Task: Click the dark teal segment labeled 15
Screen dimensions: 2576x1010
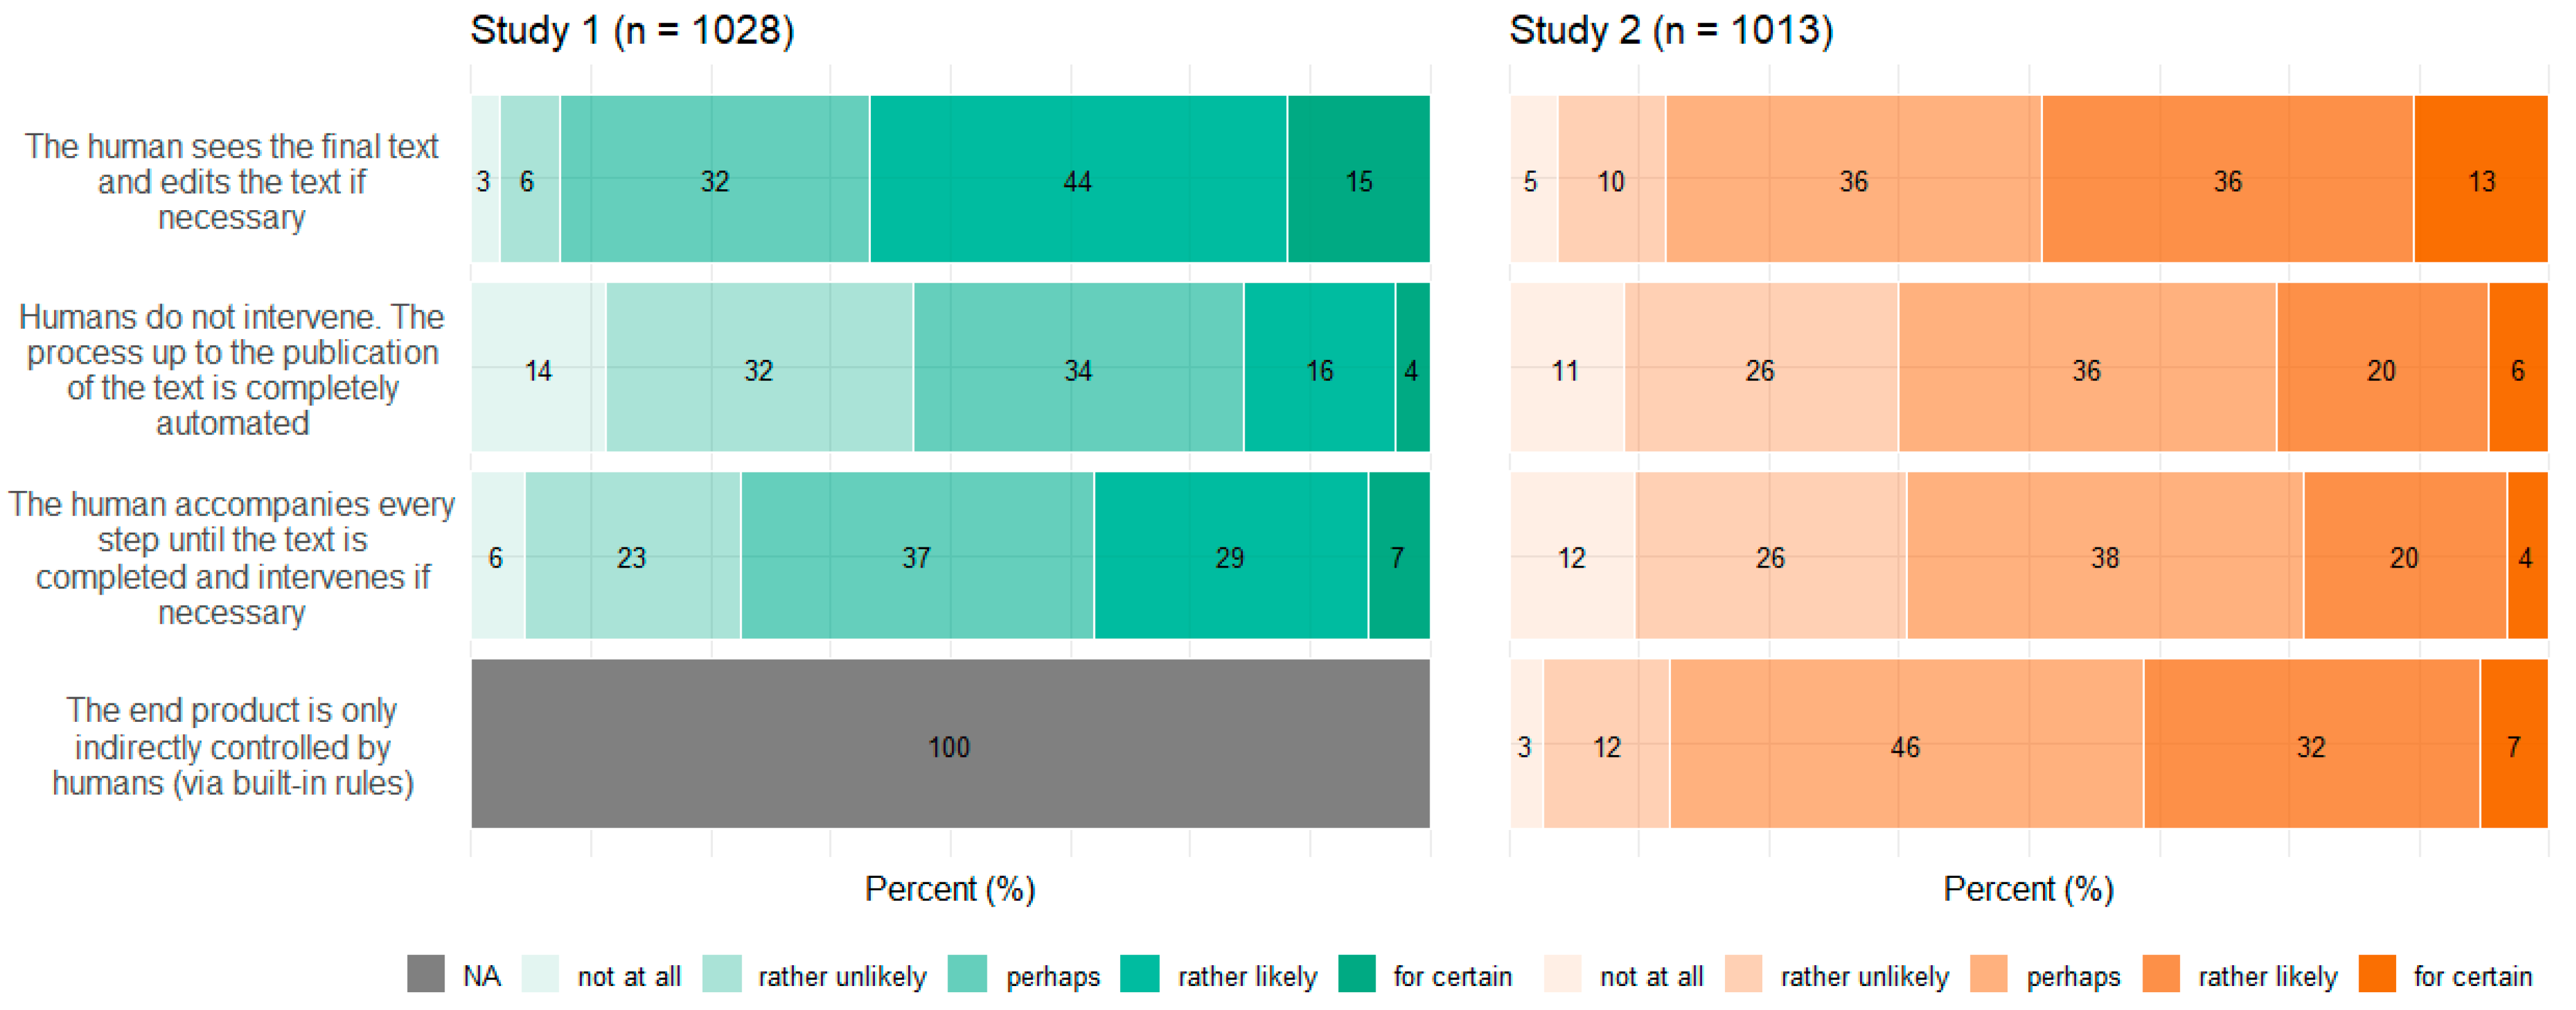Action: coord(1358,180)
